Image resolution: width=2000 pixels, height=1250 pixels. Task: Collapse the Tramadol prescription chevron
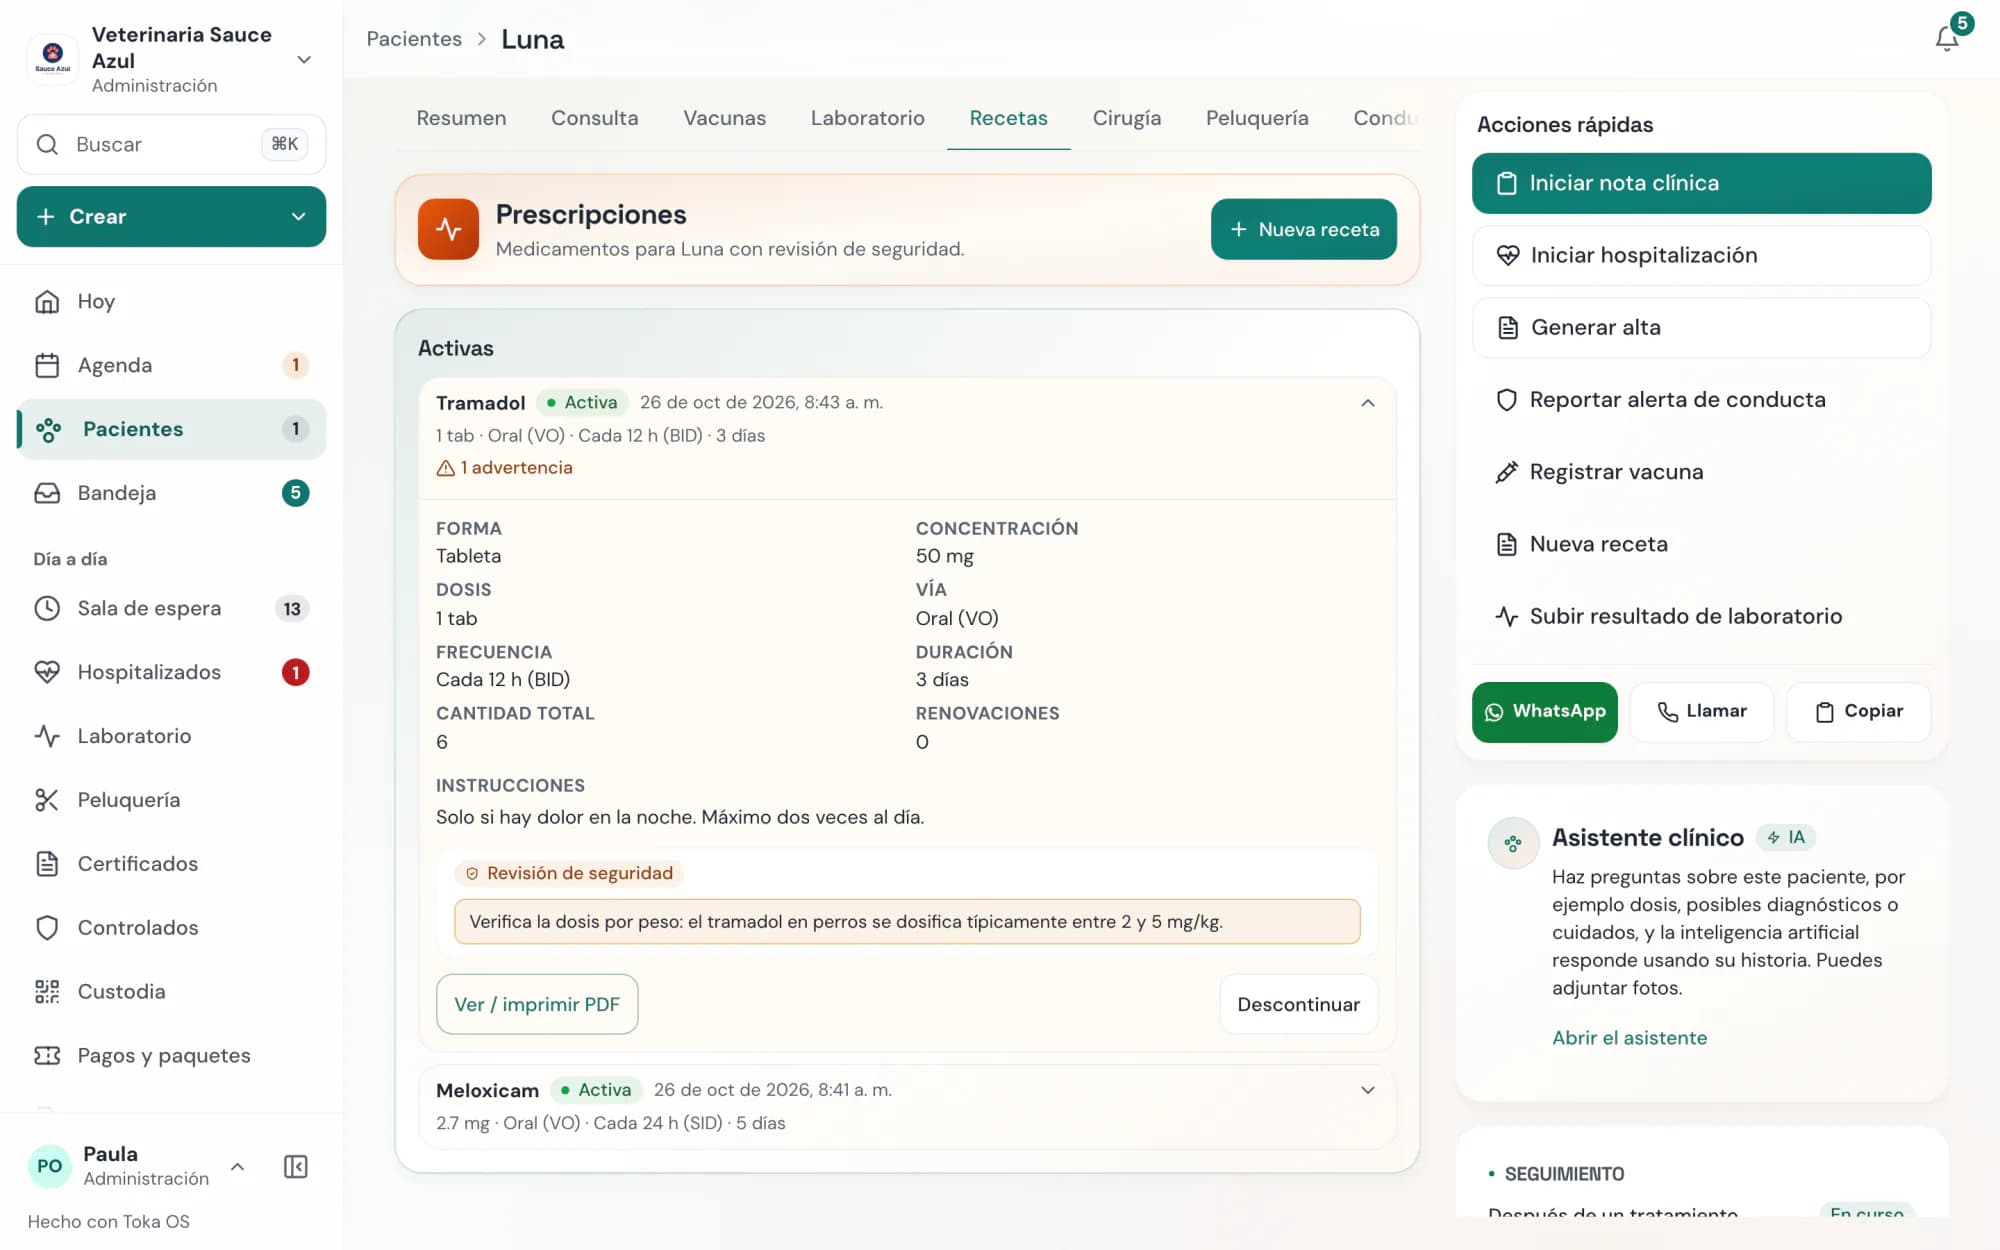coord(1367,403)
